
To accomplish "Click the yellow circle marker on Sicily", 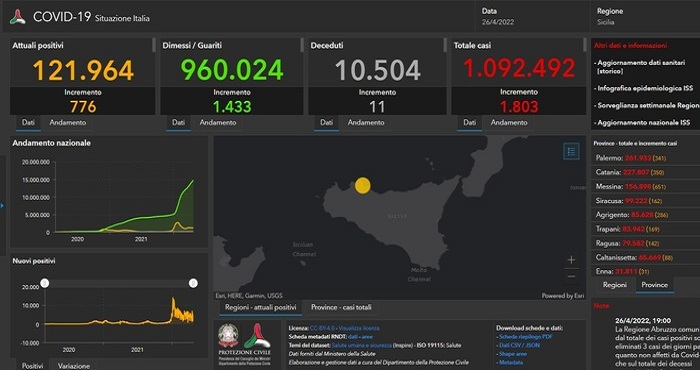I will (x=362, y=185).
